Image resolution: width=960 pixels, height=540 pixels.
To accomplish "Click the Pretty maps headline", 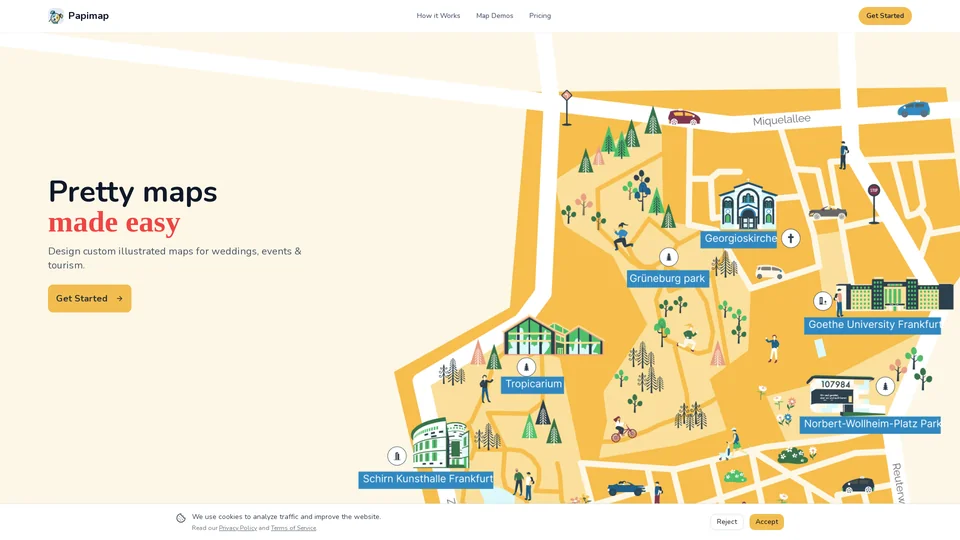I will (x=133, y=192).
